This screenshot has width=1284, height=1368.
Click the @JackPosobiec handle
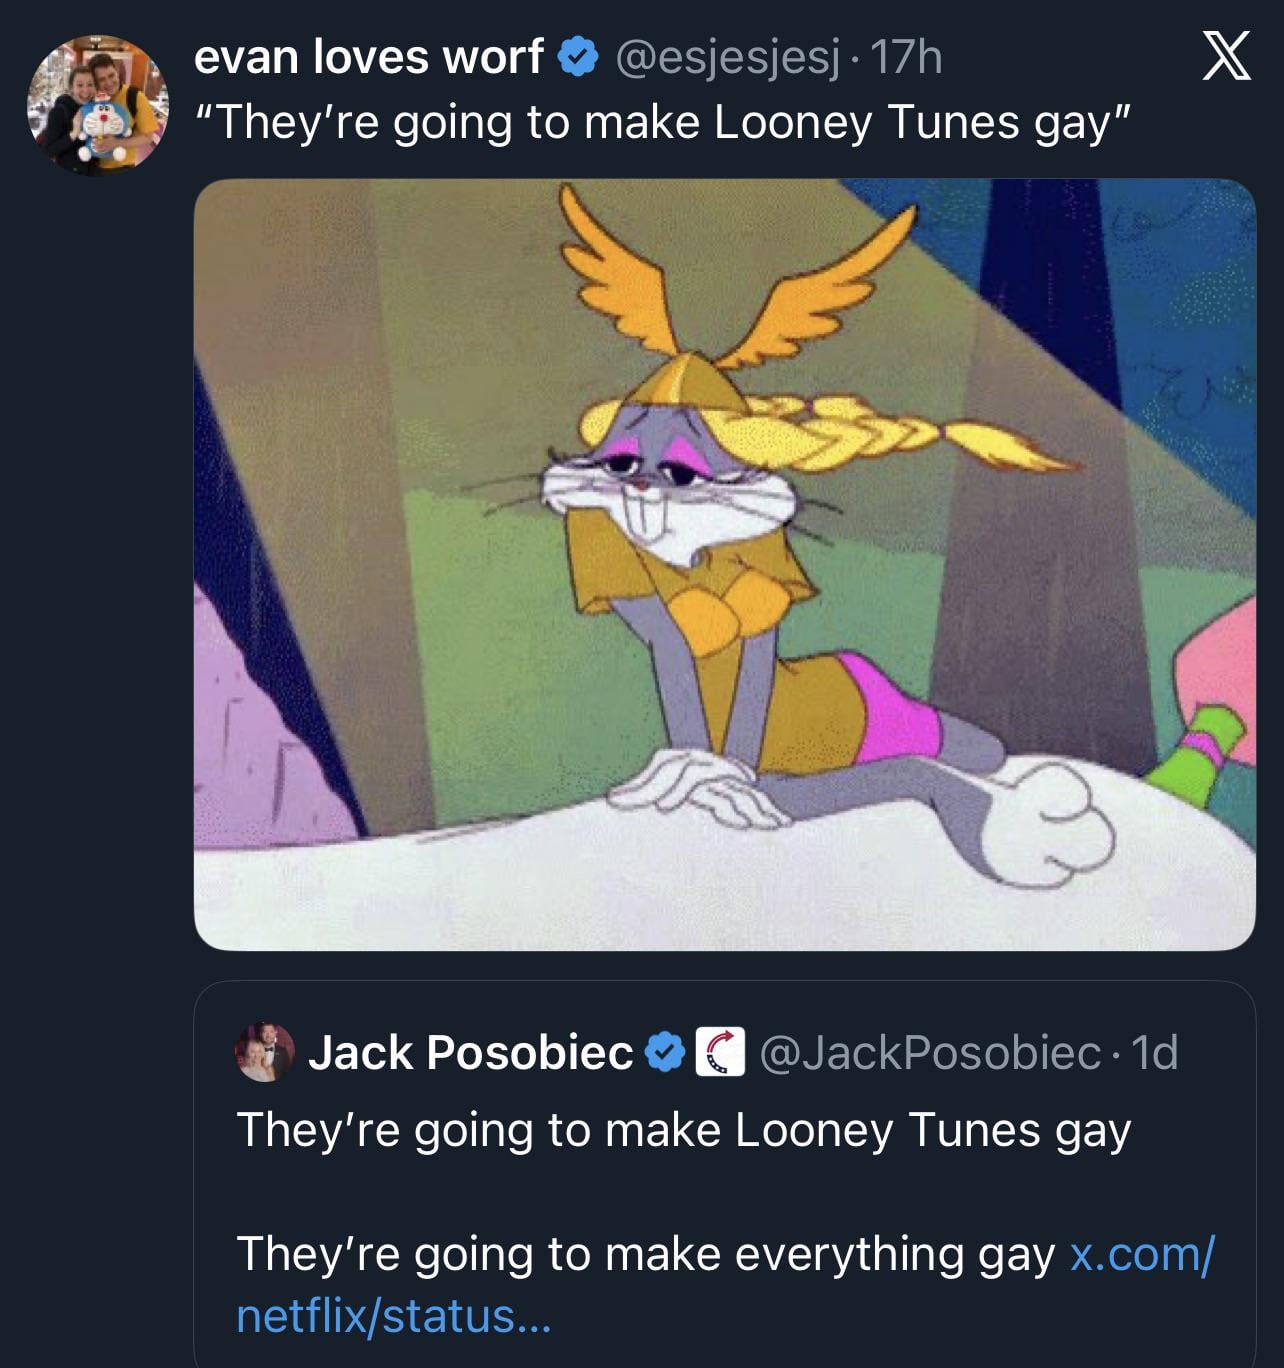point(930,1053)
